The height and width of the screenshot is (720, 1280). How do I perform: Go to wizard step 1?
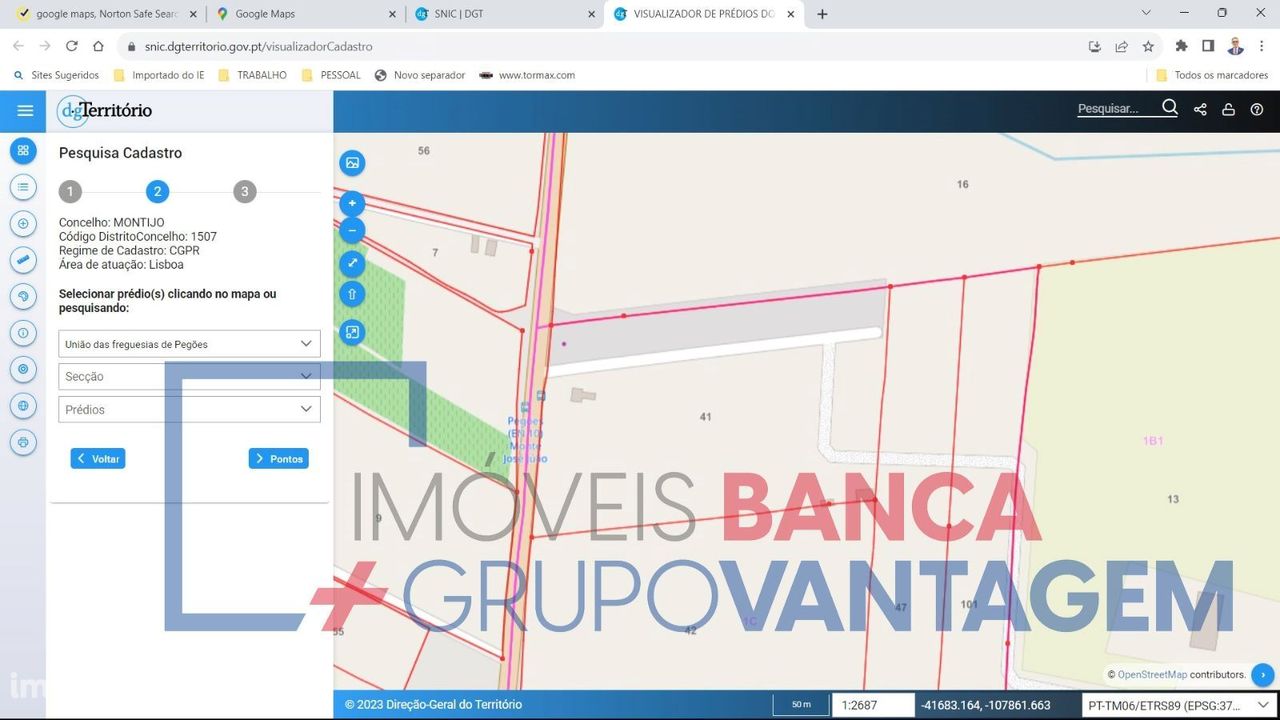[x=70, y=192]
